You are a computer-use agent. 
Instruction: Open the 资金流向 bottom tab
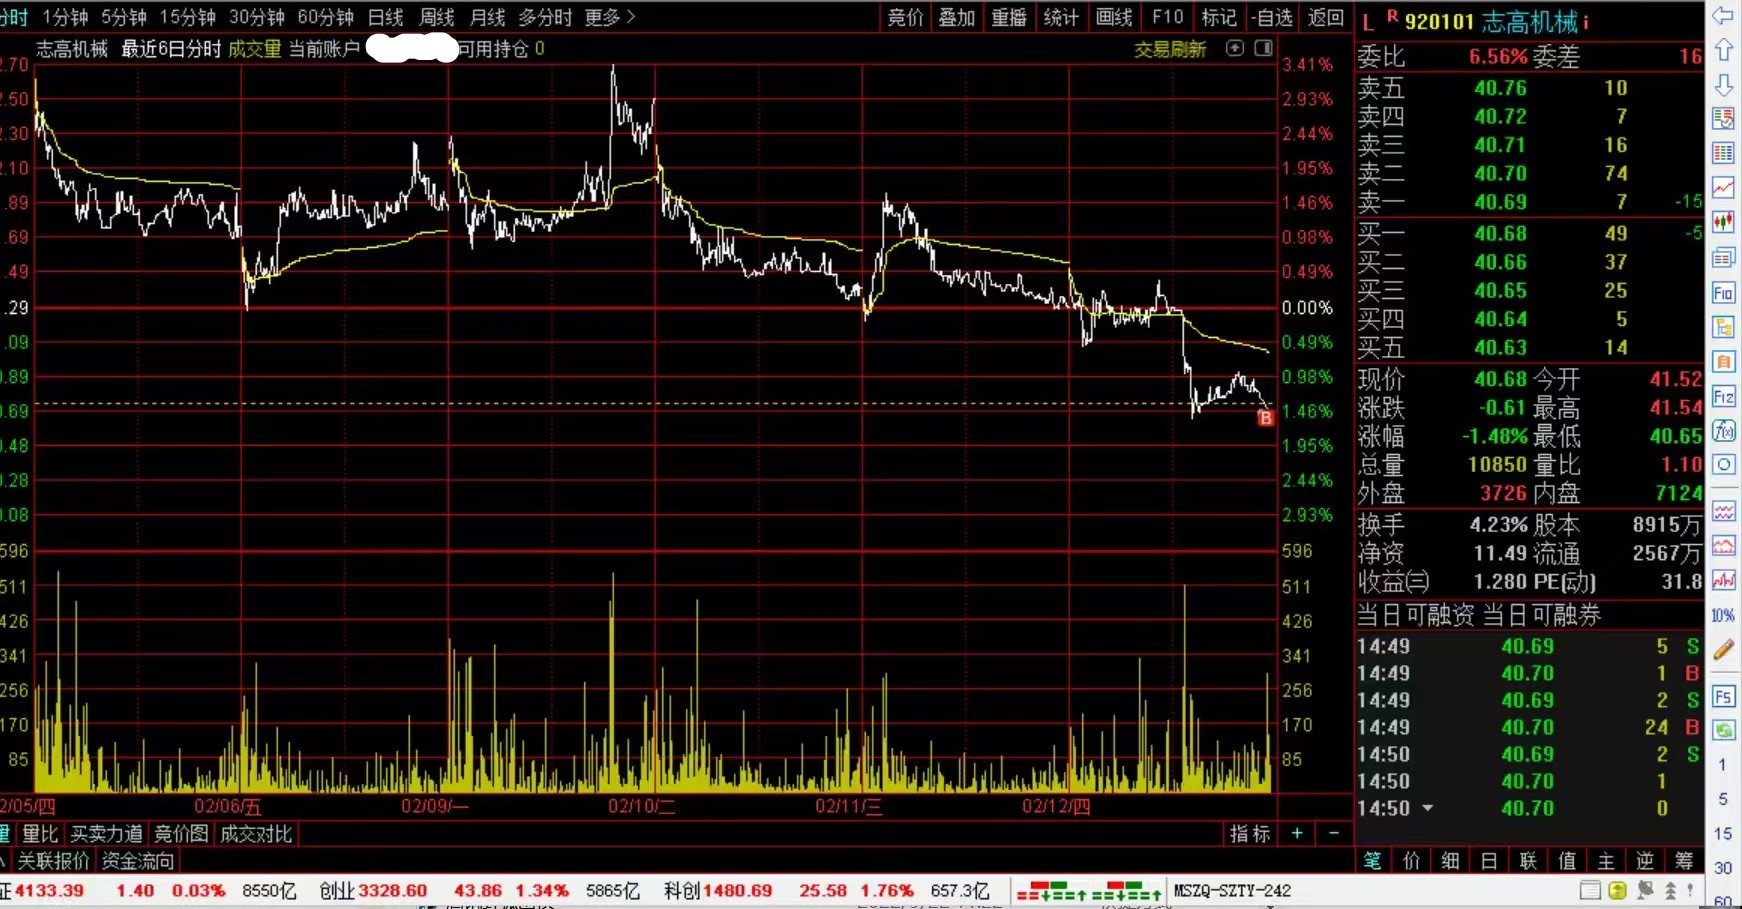[138, 860]
